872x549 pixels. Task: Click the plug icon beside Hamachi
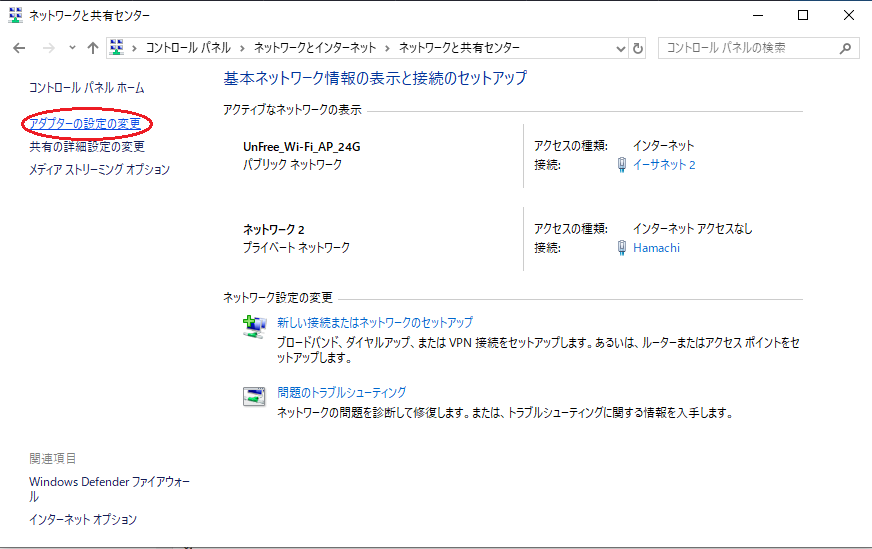pos(622,248)
